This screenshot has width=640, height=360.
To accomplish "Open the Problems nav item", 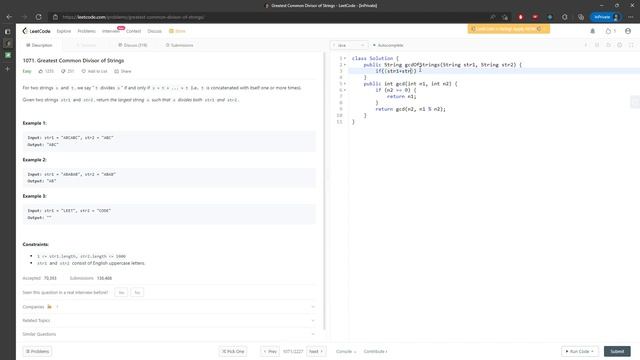I will pos(87,31).
